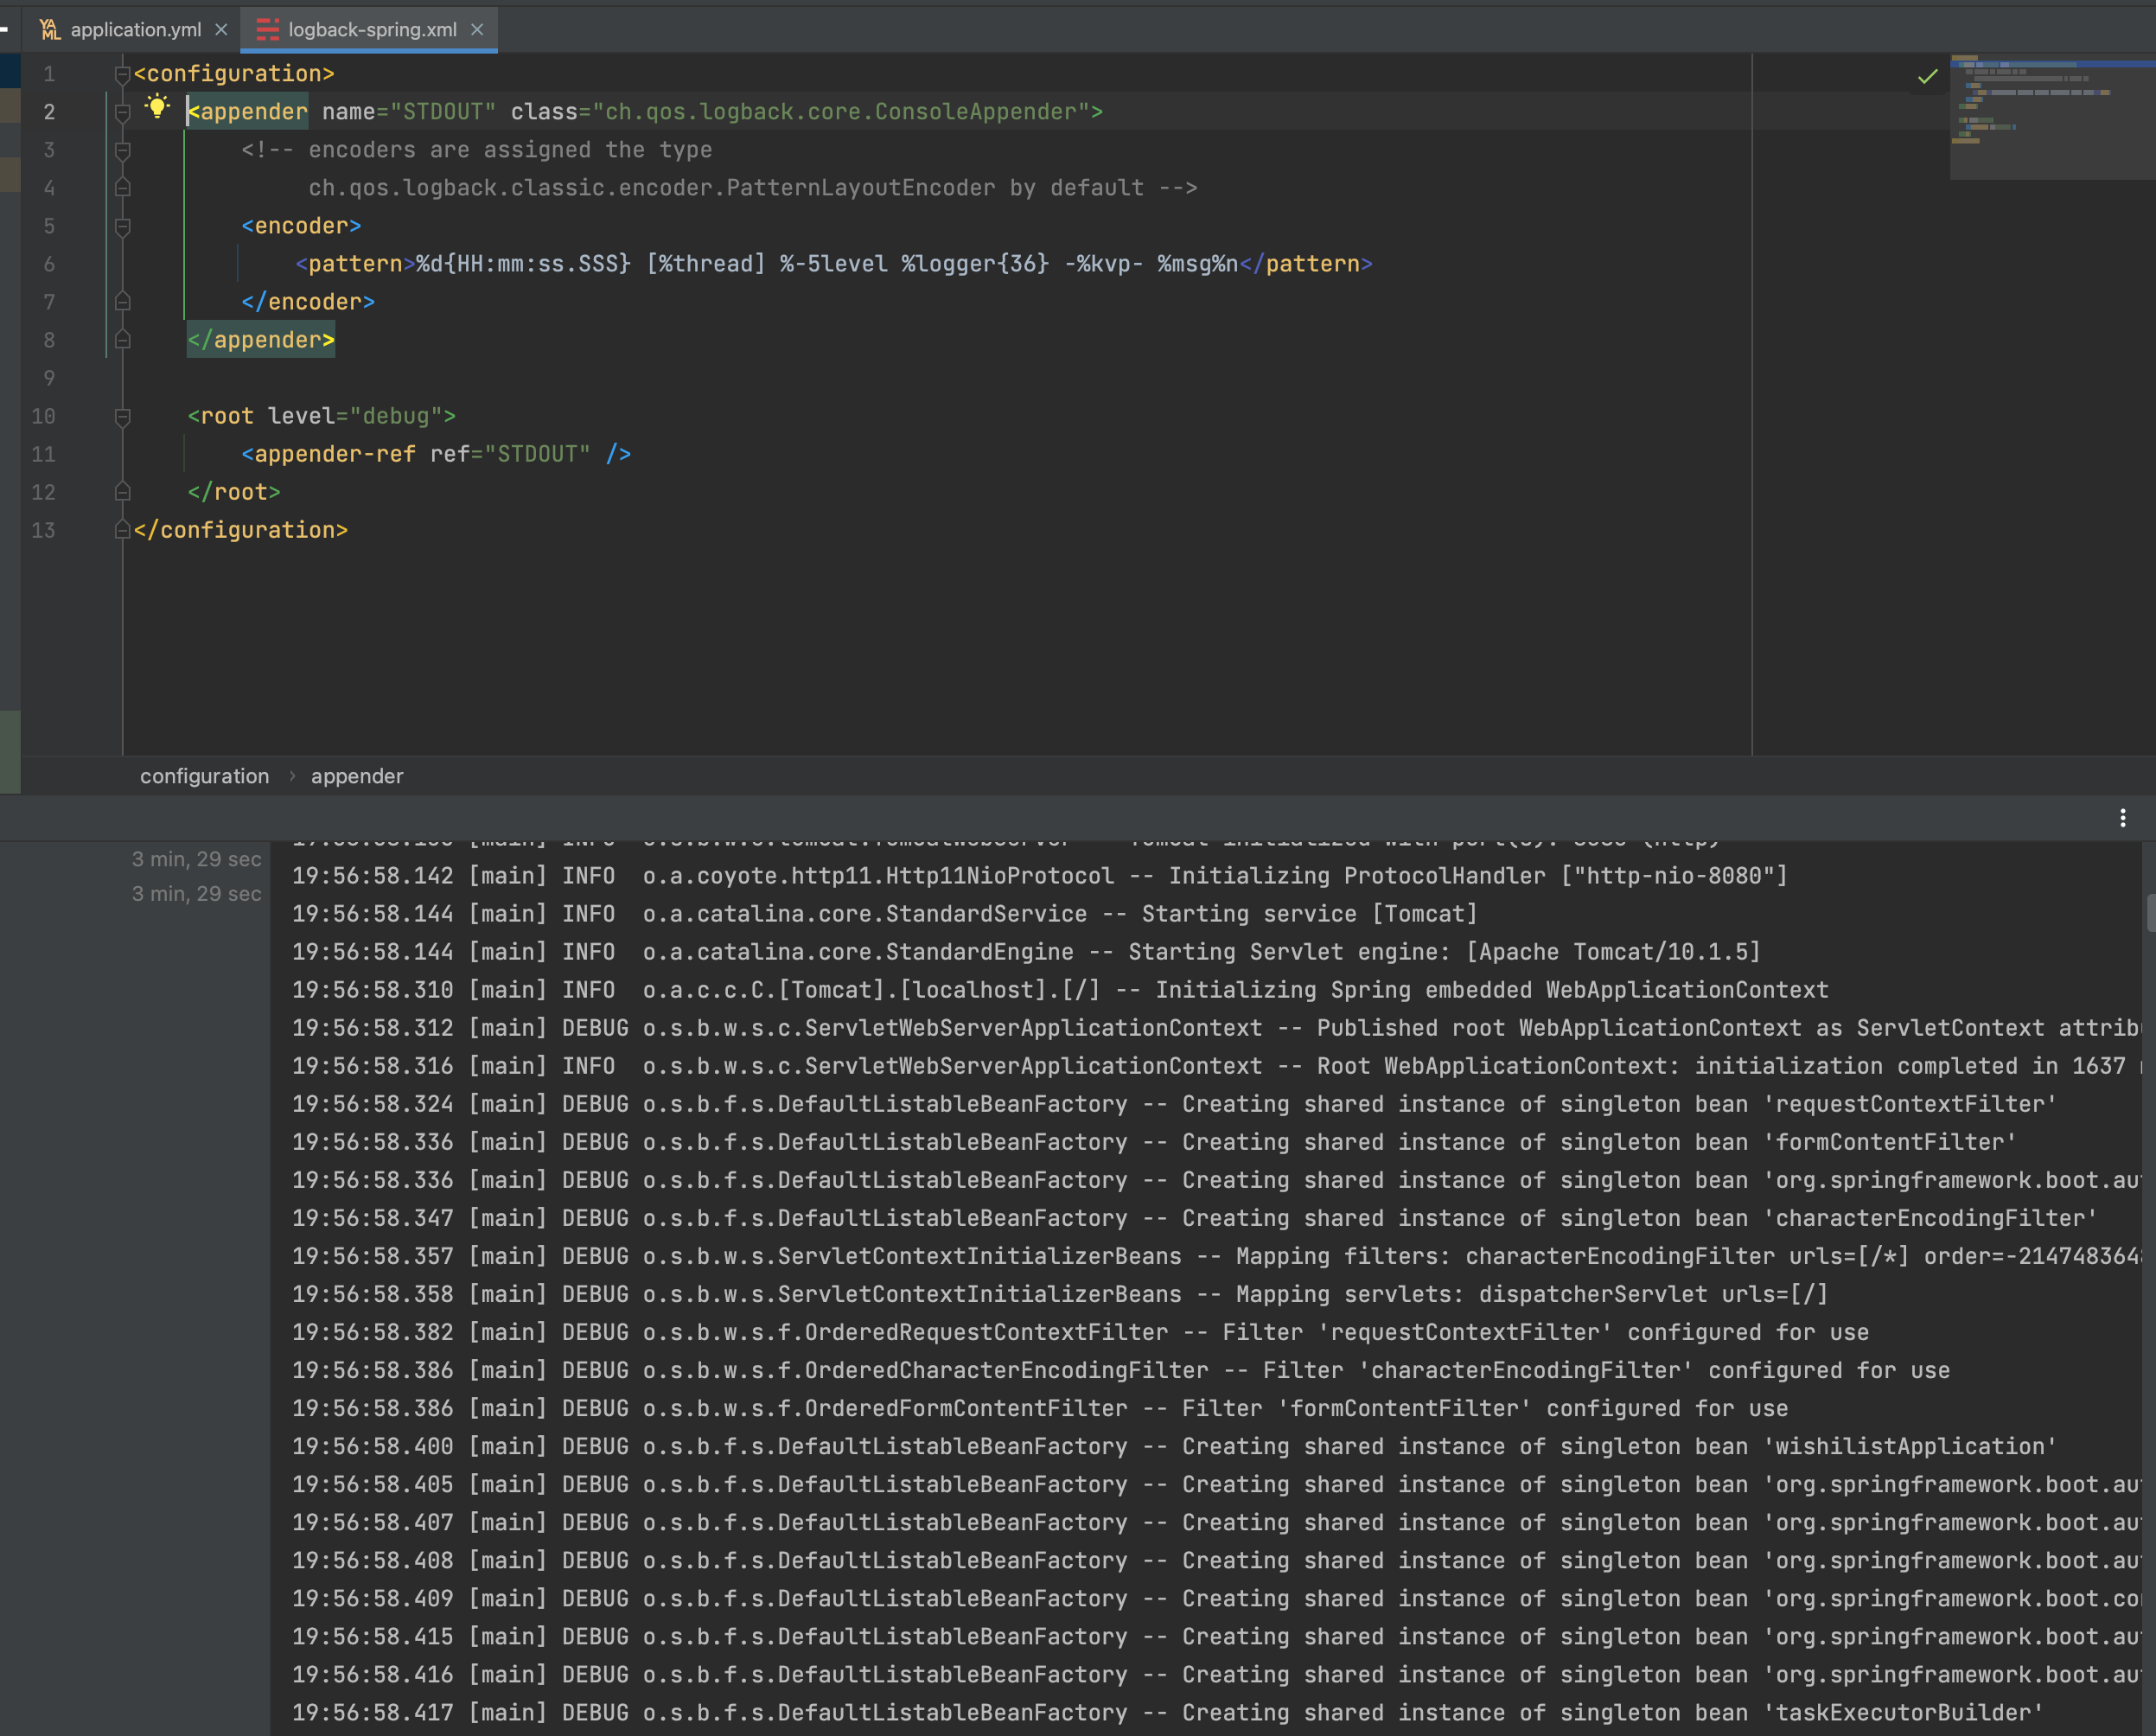Screen dimensions: 2156x1736
Task: Collapse the root element on line 10
Action: coord(122,417)
